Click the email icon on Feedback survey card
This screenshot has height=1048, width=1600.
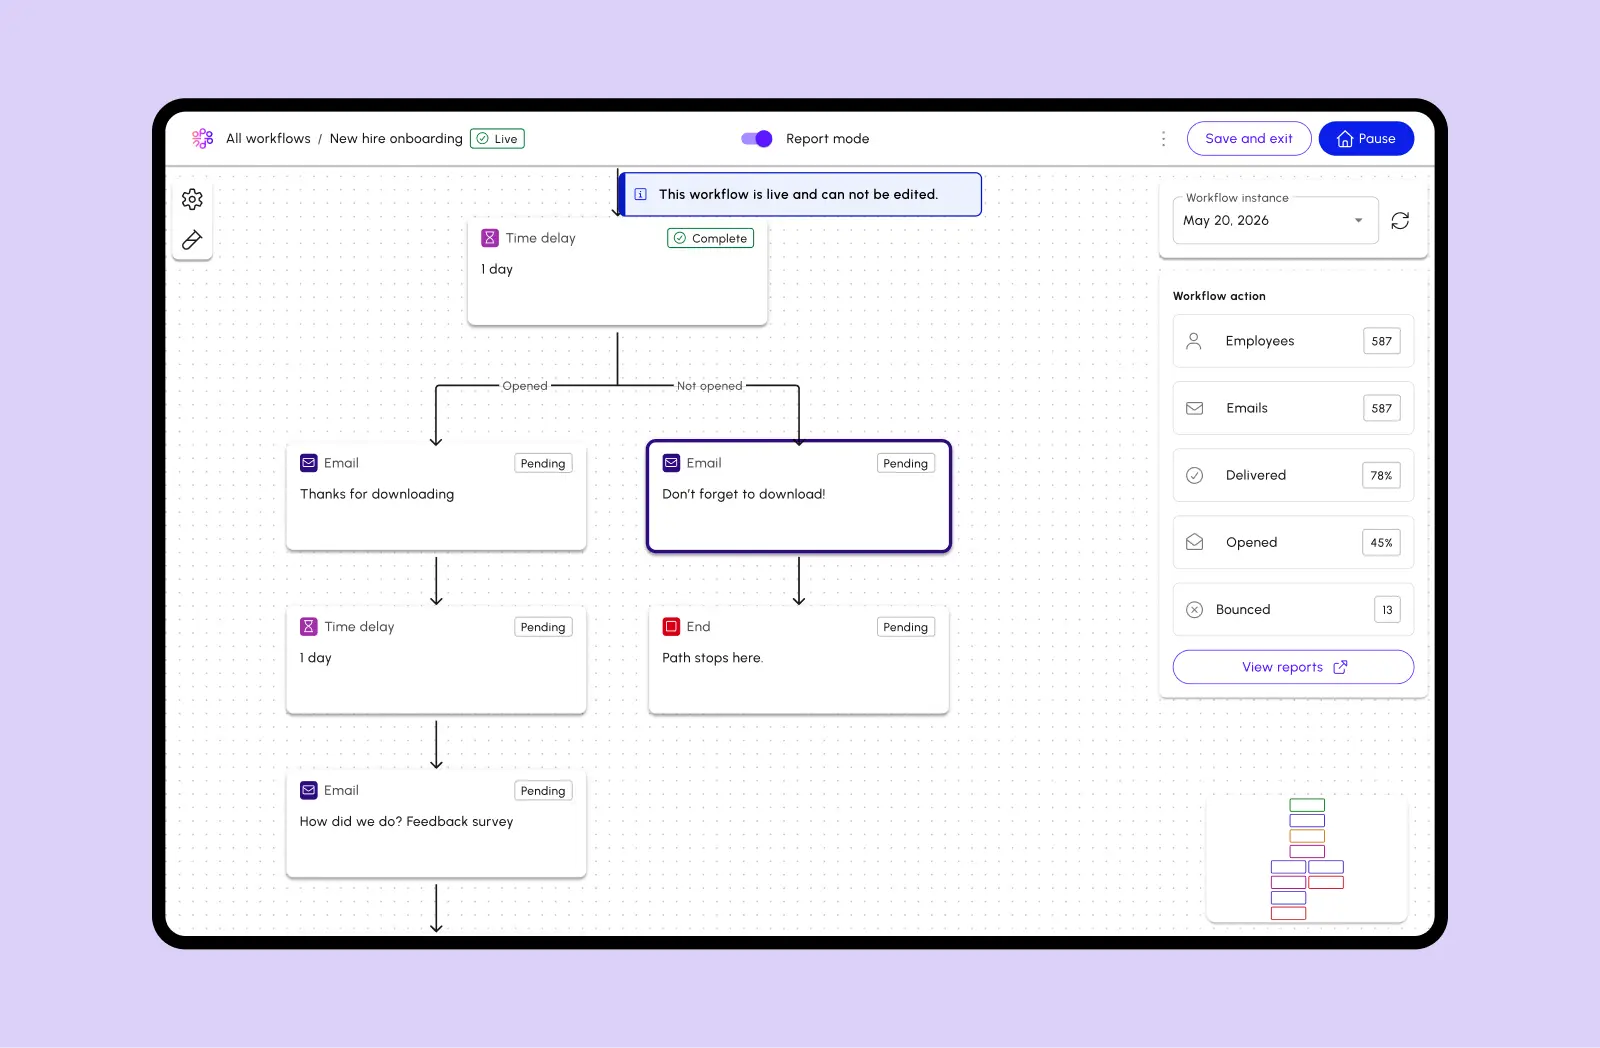tap(309, 790)
